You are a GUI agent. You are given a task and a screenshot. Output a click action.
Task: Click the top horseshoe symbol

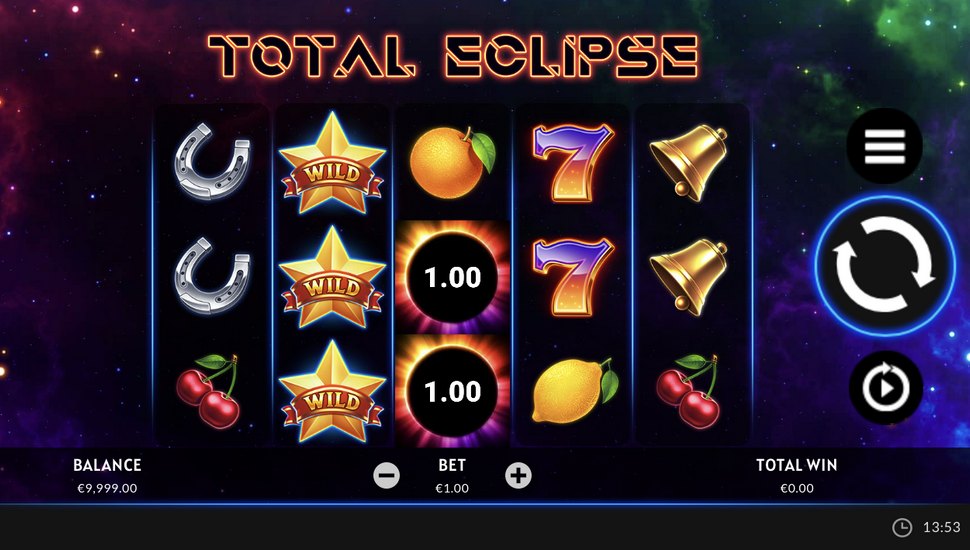(x=212, y=161)
